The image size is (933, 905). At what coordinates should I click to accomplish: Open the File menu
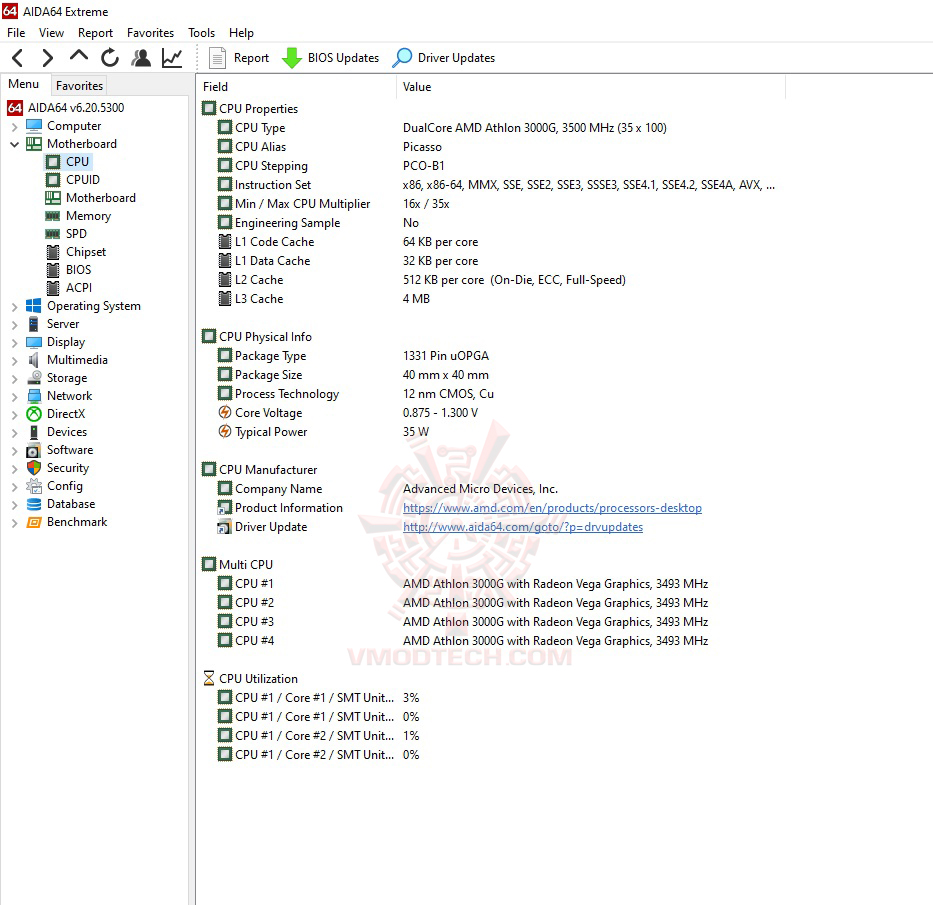point(16,33)
